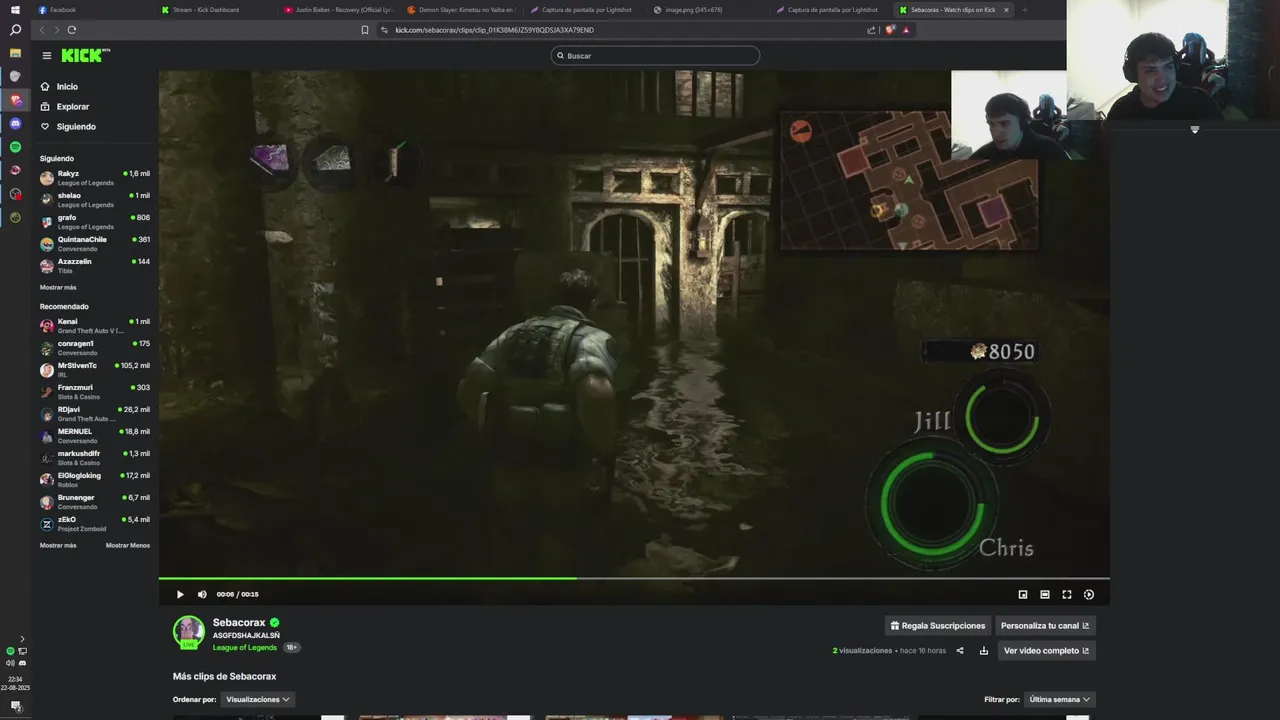1280x720 pixels.
Task: Open Spotify from the taskbar
Action: pyautogui.click(x=15, y=147)
